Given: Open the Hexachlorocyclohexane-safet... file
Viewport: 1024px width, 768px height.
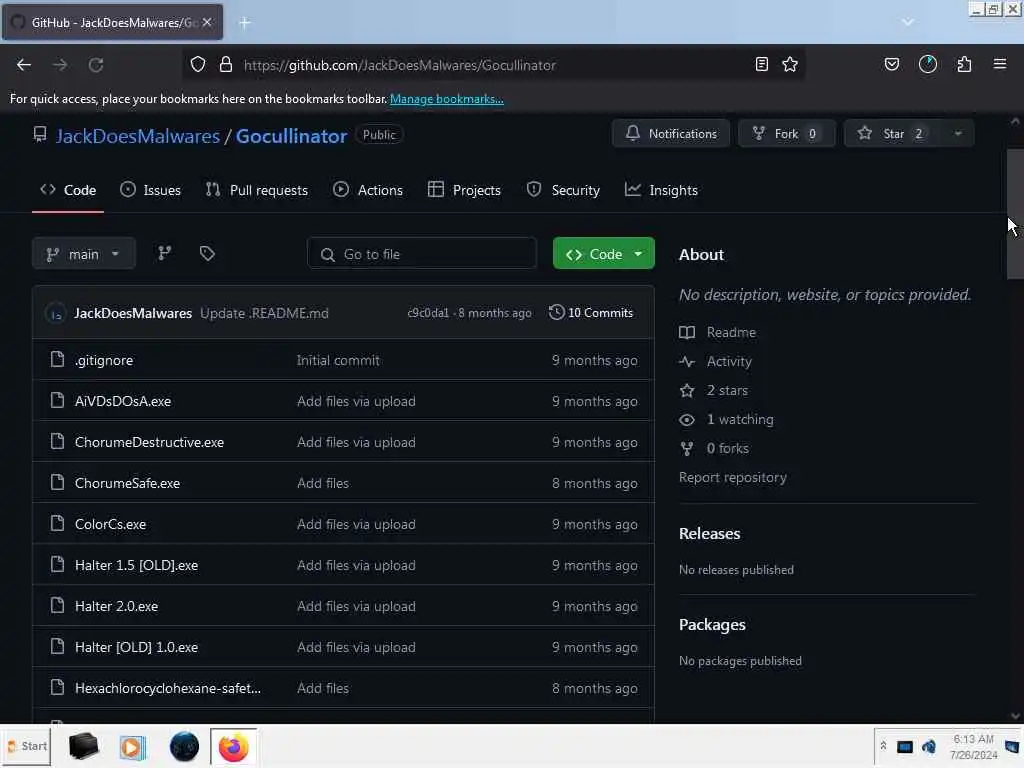Looking at the screenshot, I should pyautogui.click(x=168, y=688).
